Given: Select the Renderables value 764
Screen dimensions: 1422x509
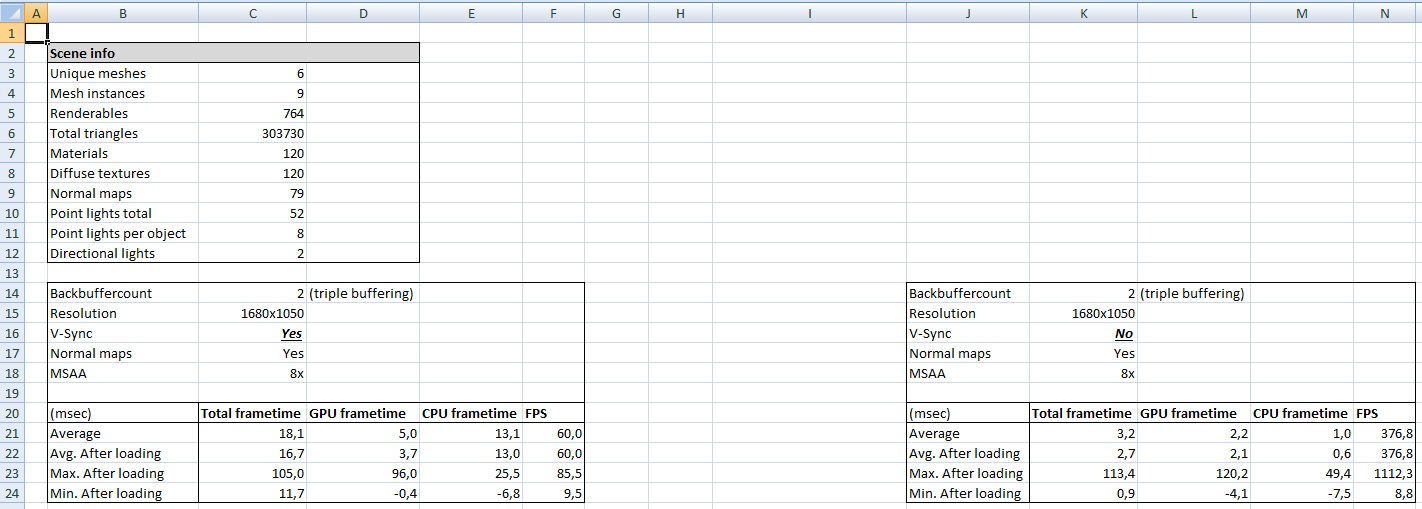Looking at the screenshot, I should pos(253,113).
